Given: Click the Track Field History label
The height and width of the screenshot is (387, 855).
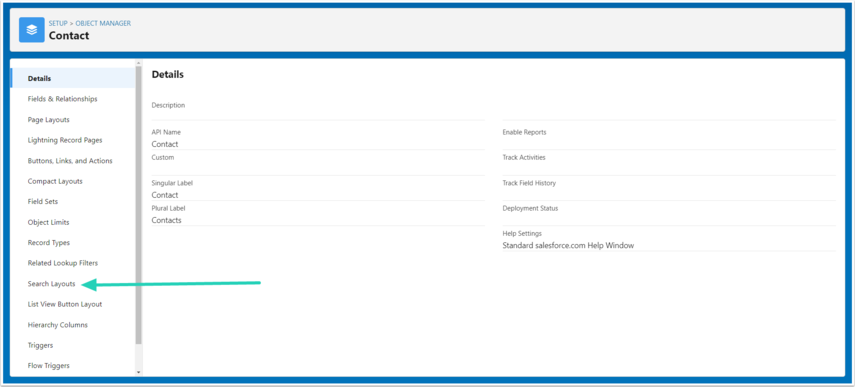Looking at the screenshot, I should [x=529, y=183].
